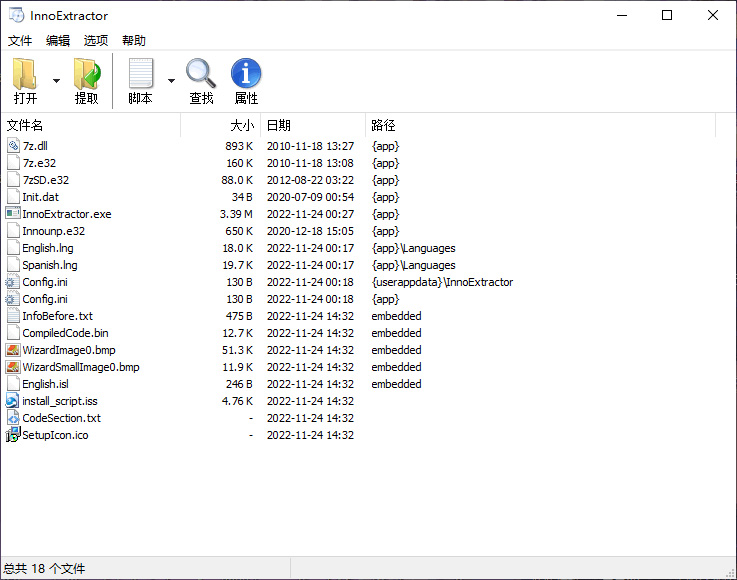The image size is (737, 580).
Task: Click the date 2012-08-22 03:22
Action: pyautogui.click(x=310, y=180)
